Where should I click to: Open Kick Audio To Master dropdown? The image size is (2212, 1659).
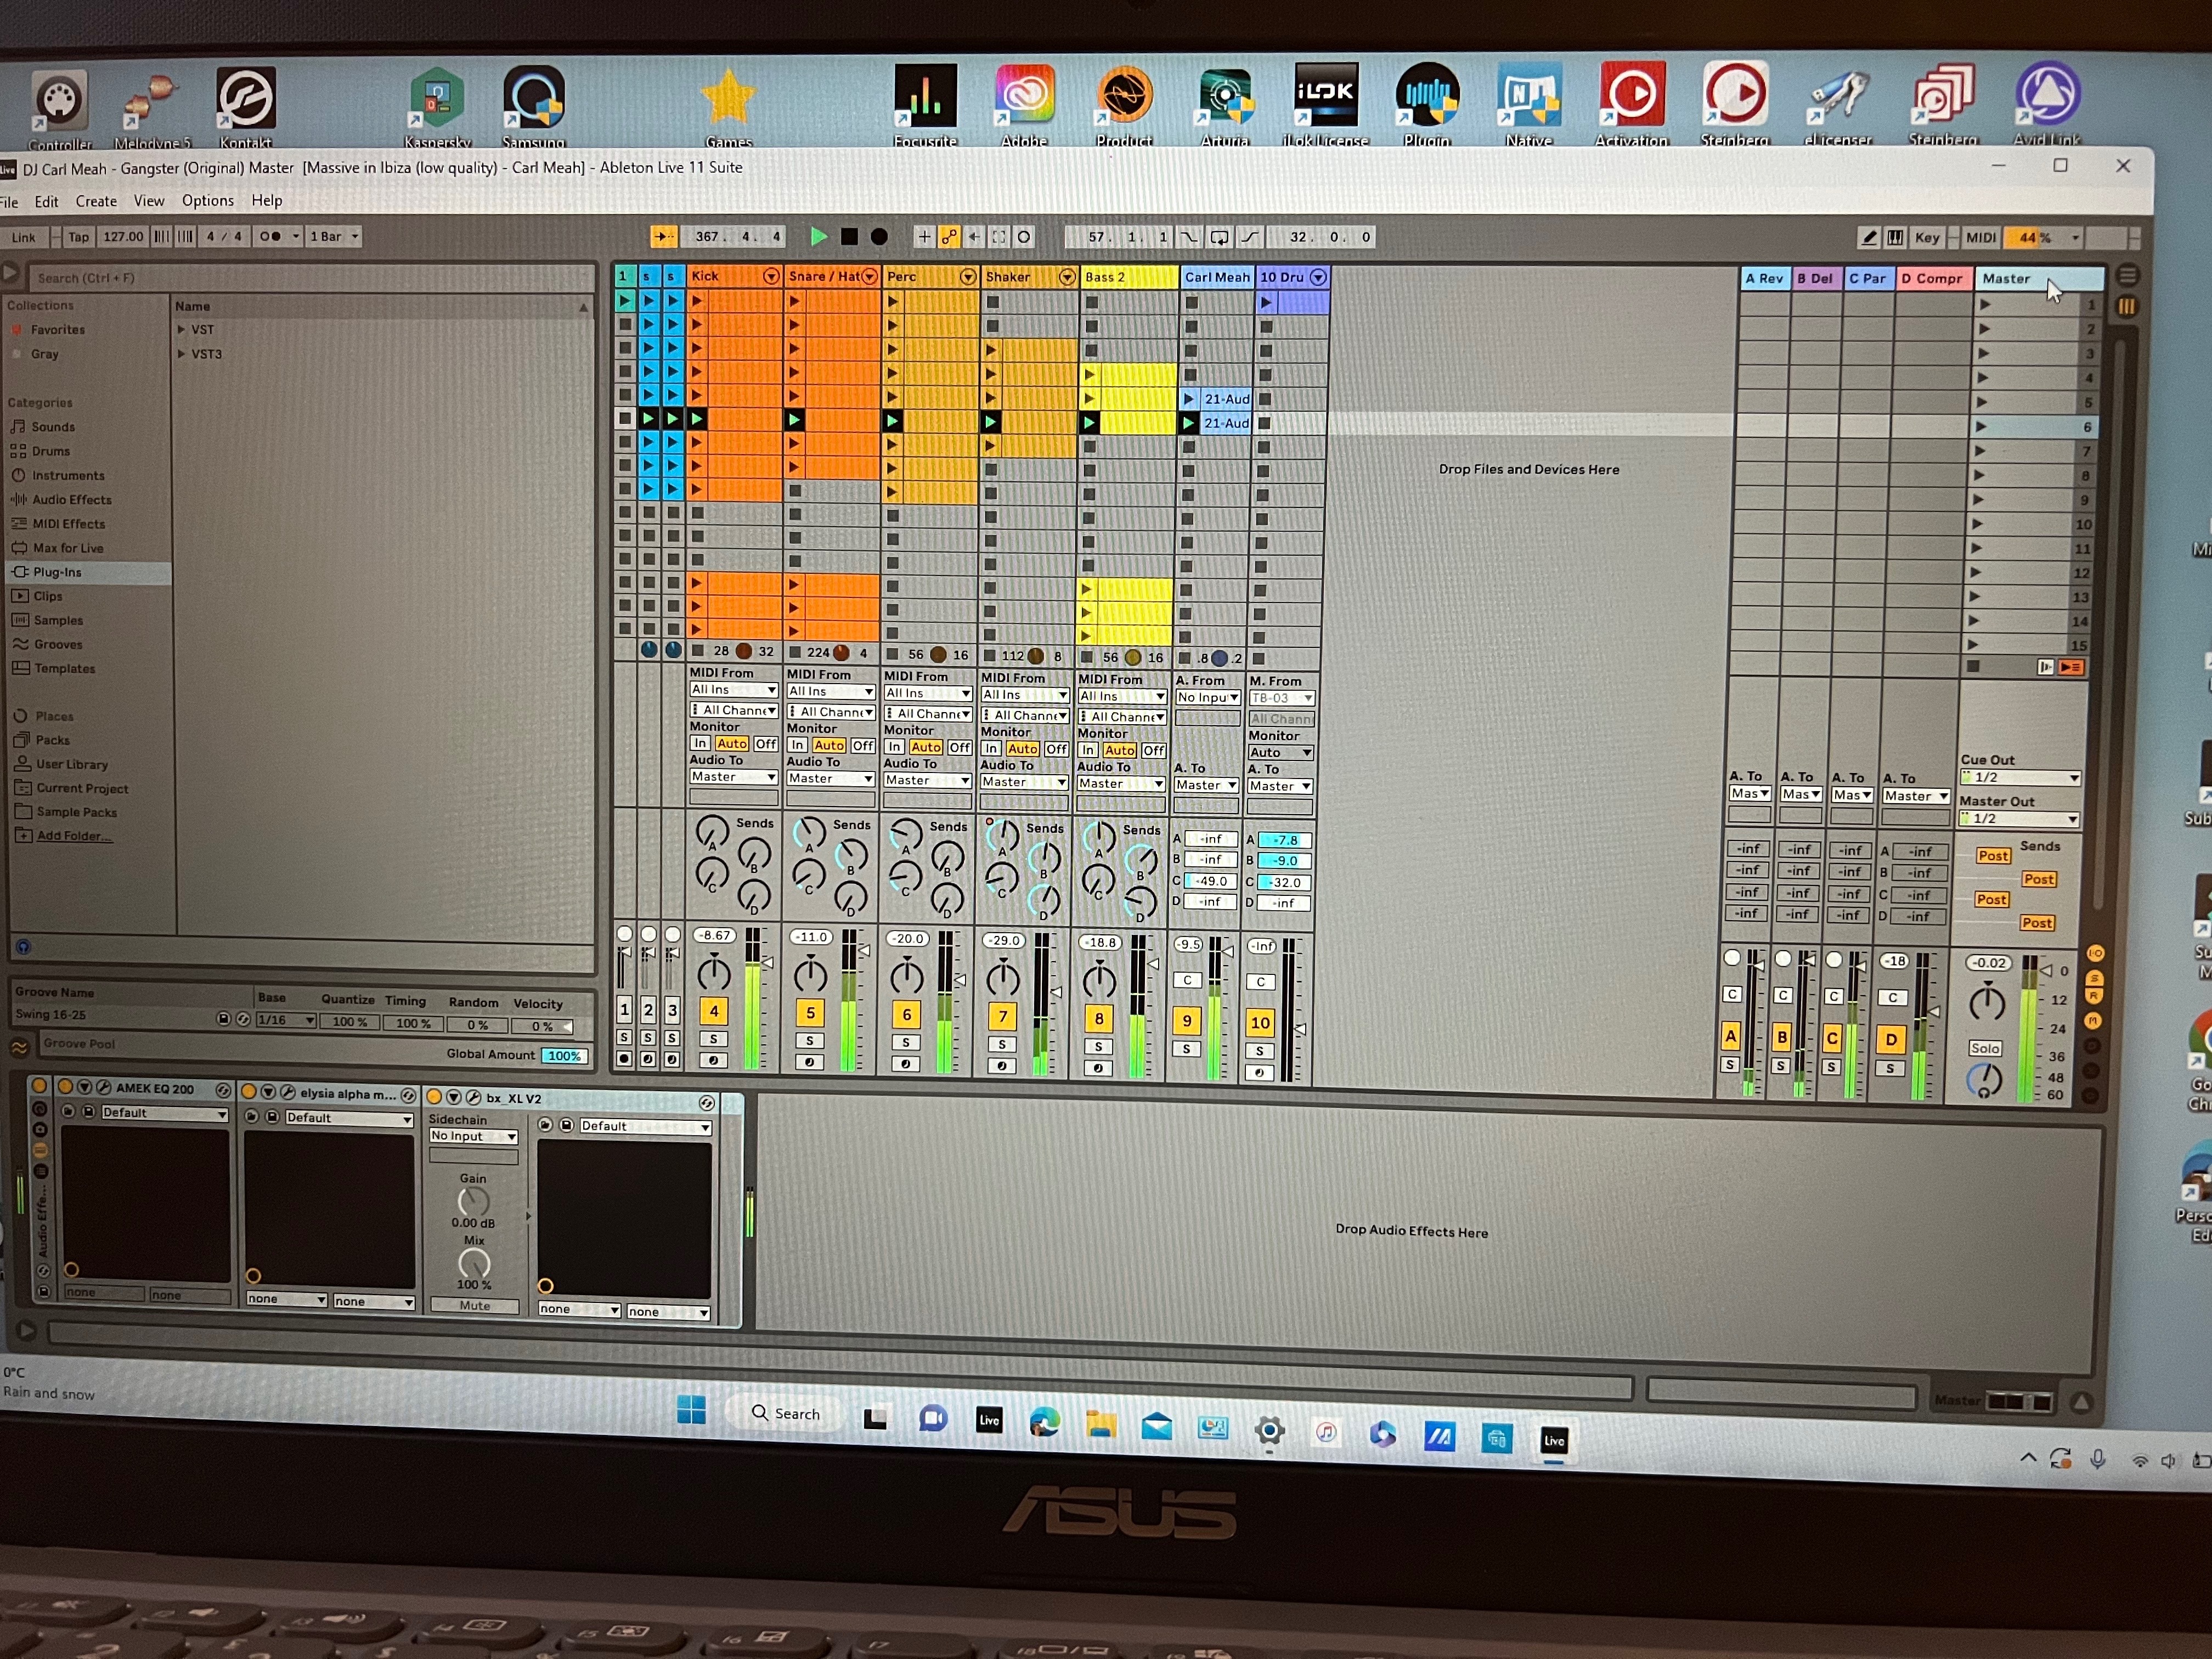[x=733, y=777]
